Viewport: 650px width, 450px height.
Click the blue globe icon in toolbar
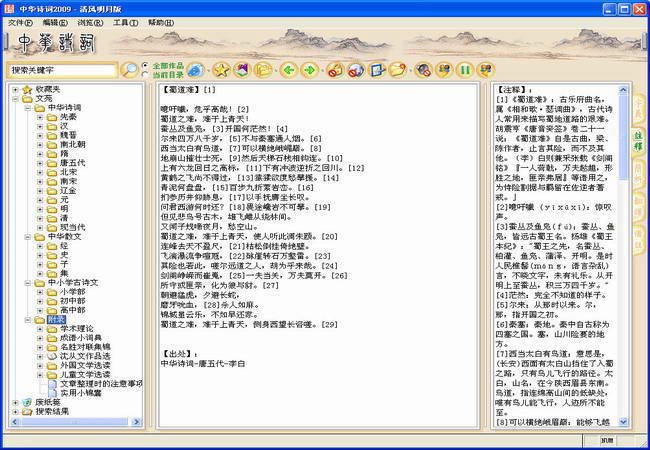click(196, 70)
